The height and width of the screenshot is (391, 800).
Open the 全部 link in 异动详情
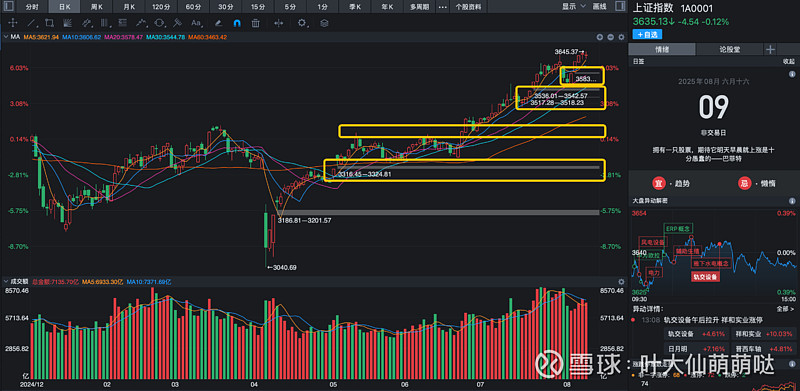click(783, 309)
